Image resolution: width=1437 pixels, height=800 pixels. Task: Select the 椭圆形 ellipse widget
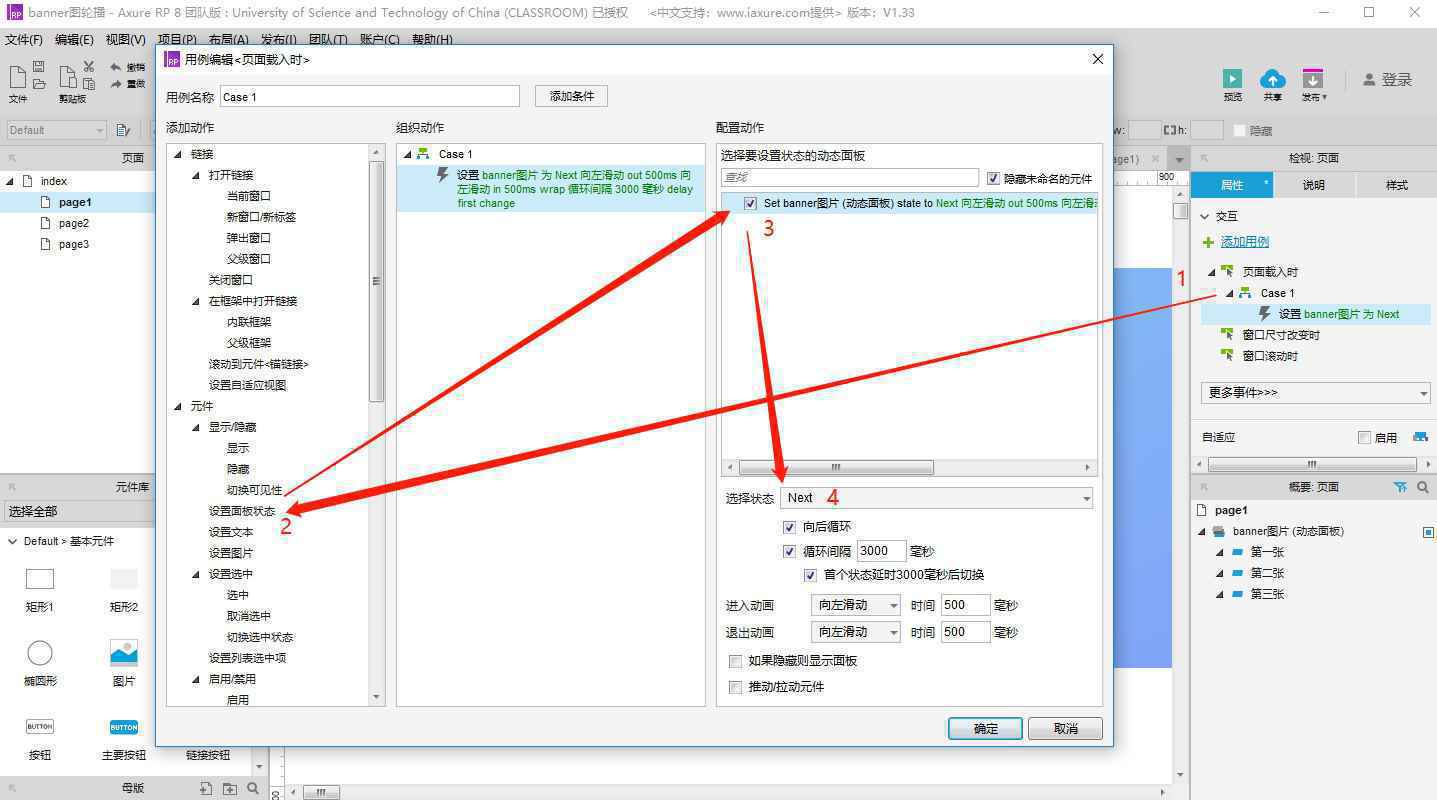pyautogui.click(x=40, y=654)
